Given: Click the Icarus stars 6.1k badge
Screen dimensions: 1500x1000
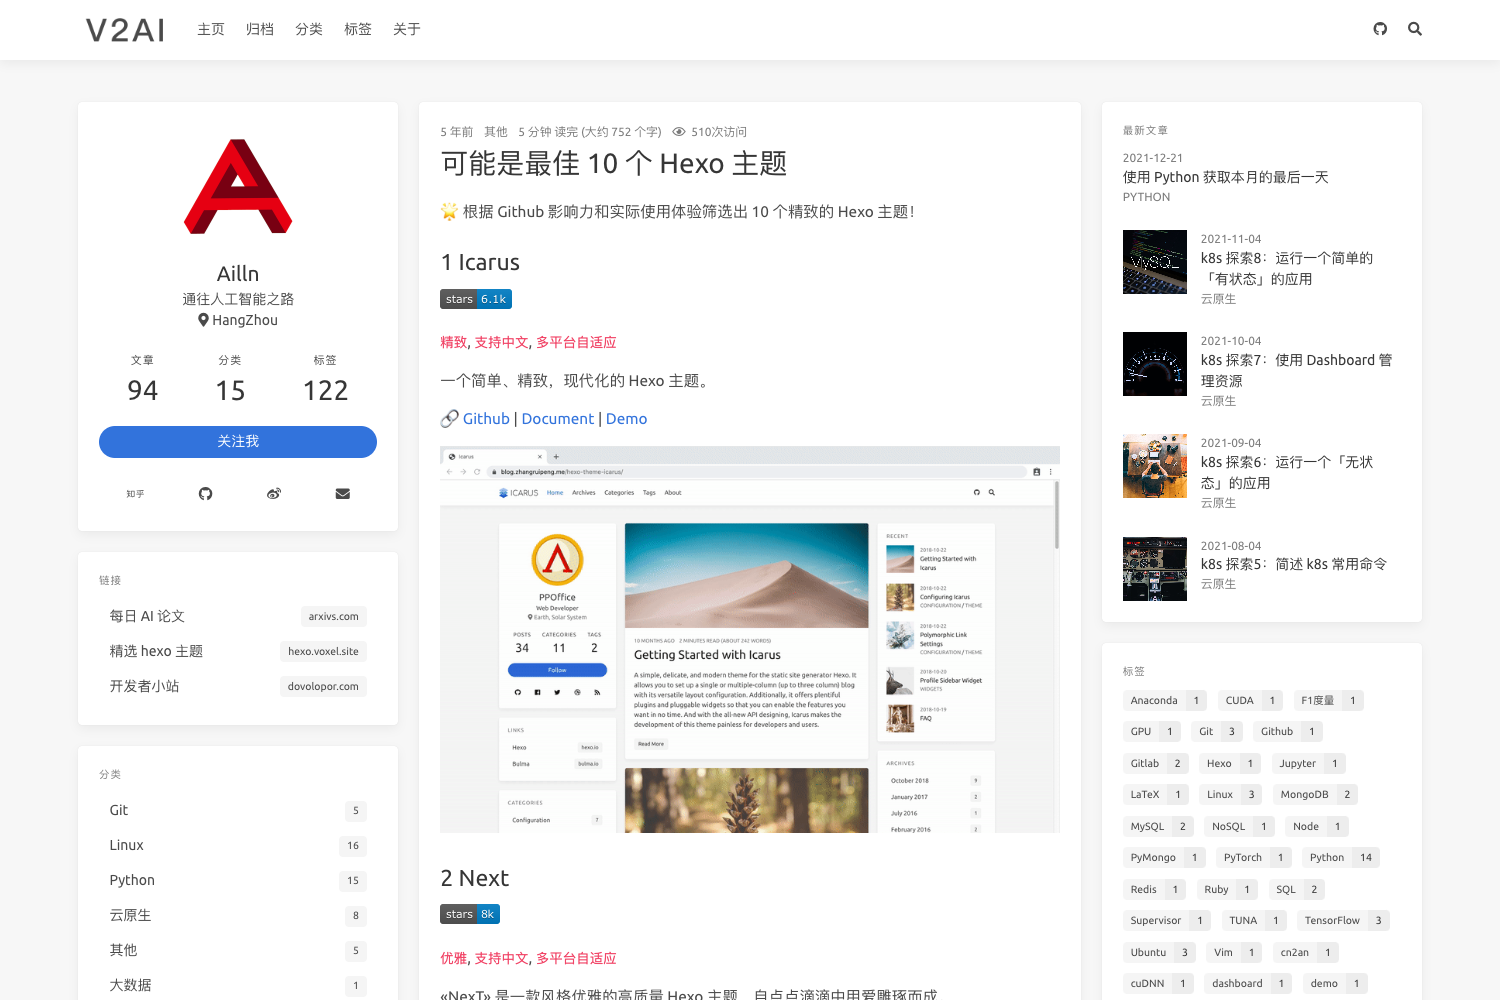Looking at the screenshot, I should [x=476, y=299].
